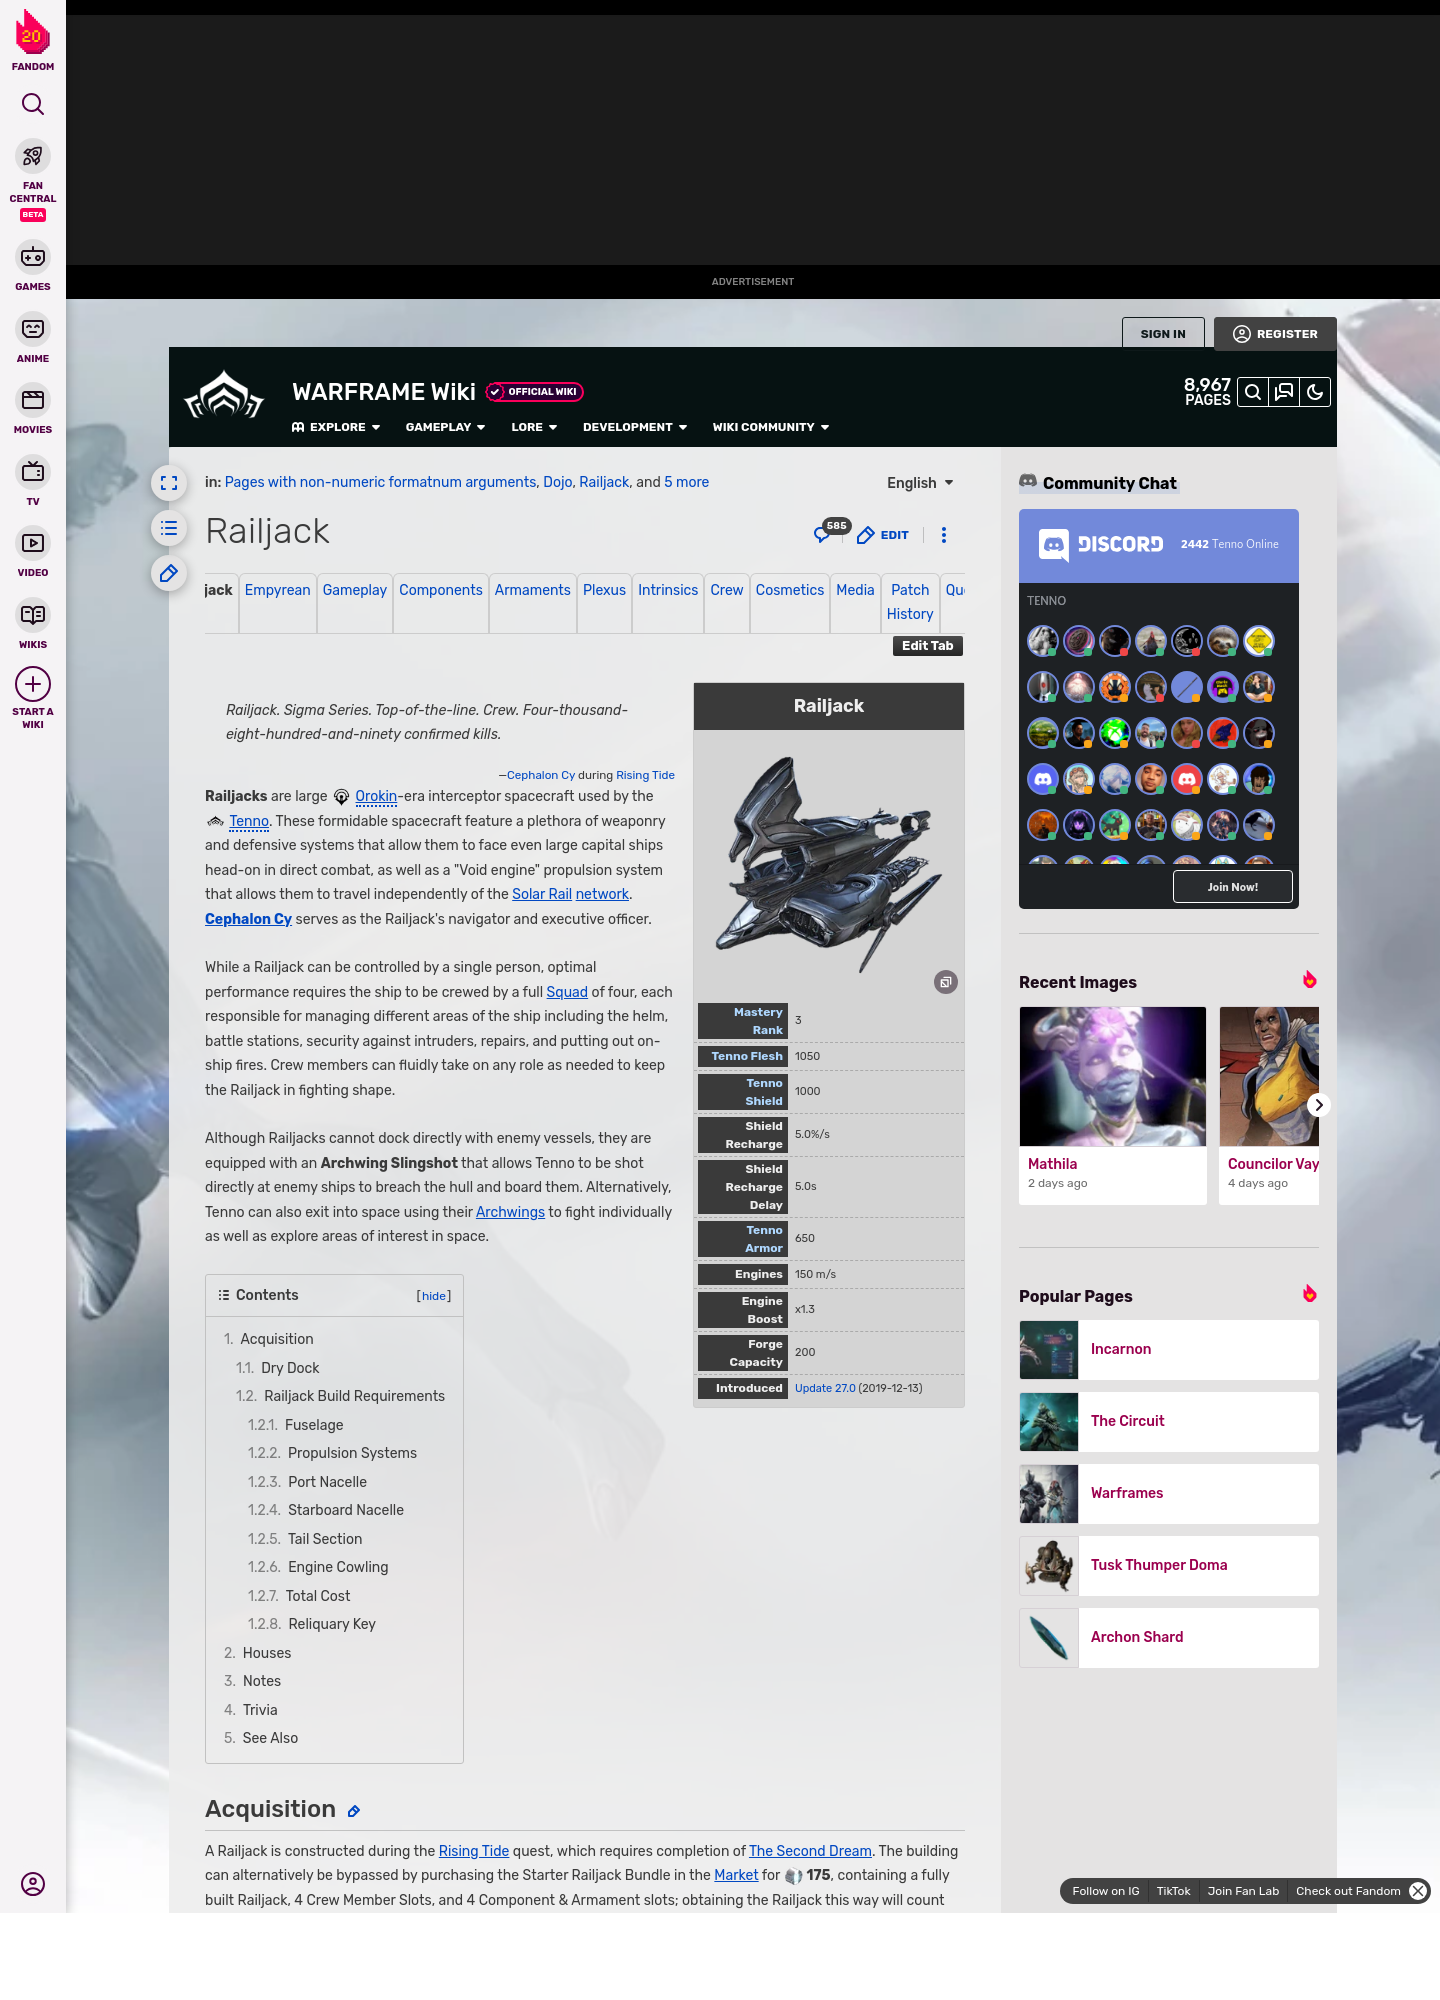Show 5 more categories
The width and height of the screenshot is (1440, 2000).
click(686, 482)
